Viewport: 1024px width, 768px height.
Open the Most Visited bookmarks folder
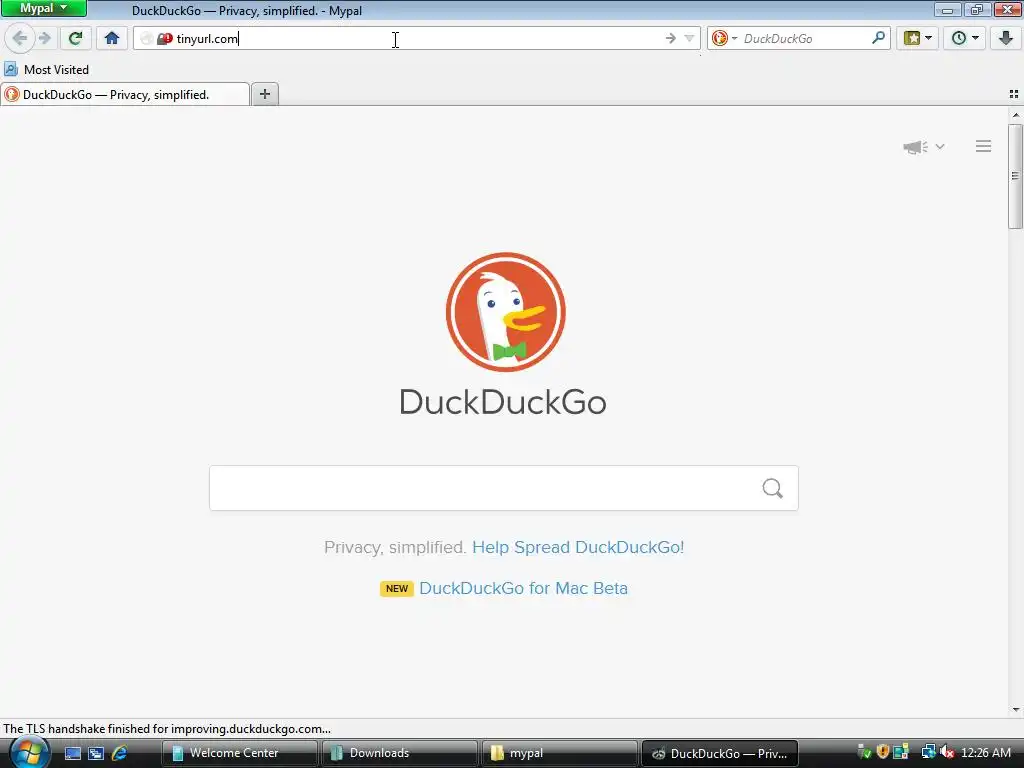[46, 69]
